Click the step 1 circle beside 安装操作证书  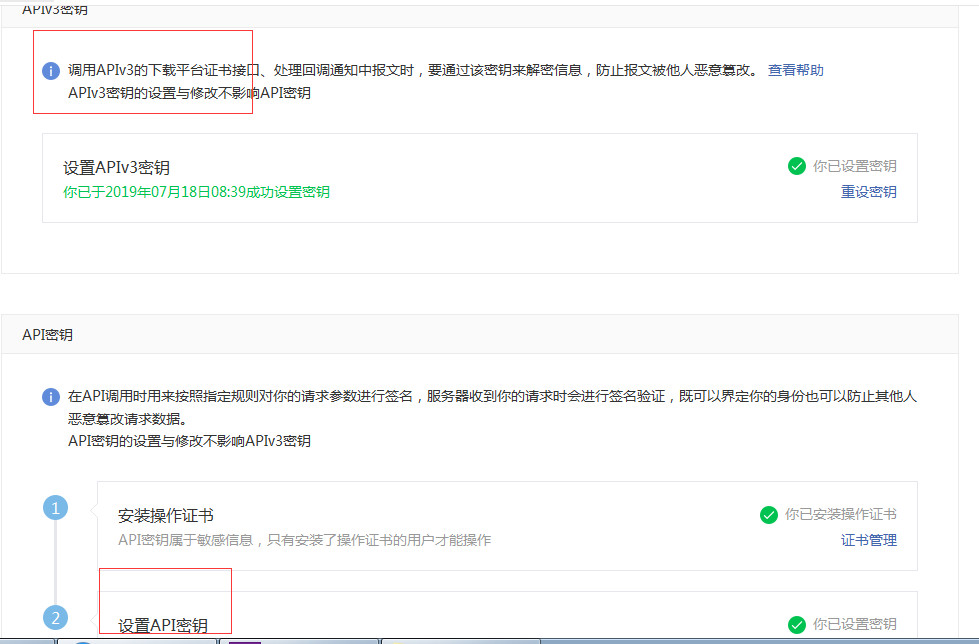[55, 508]
